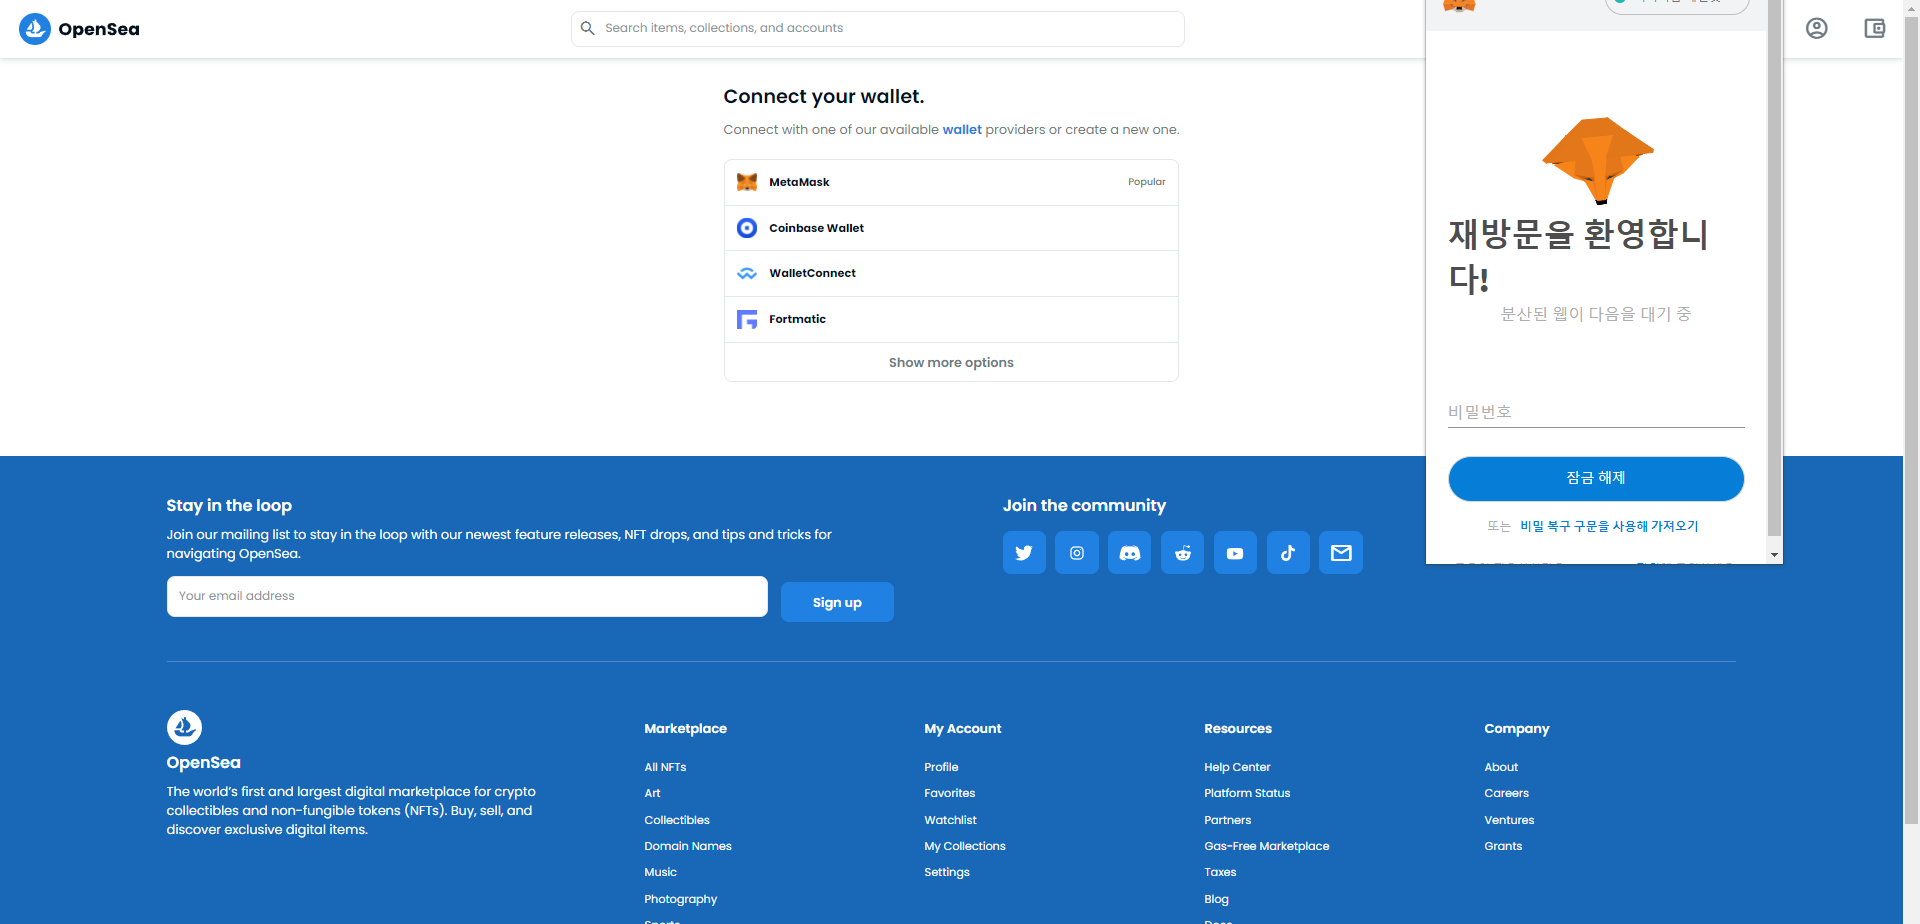Open Settings footer link
Image resolution: width=1920 pixels, height=924 pixels.
[x=947, y=872]
